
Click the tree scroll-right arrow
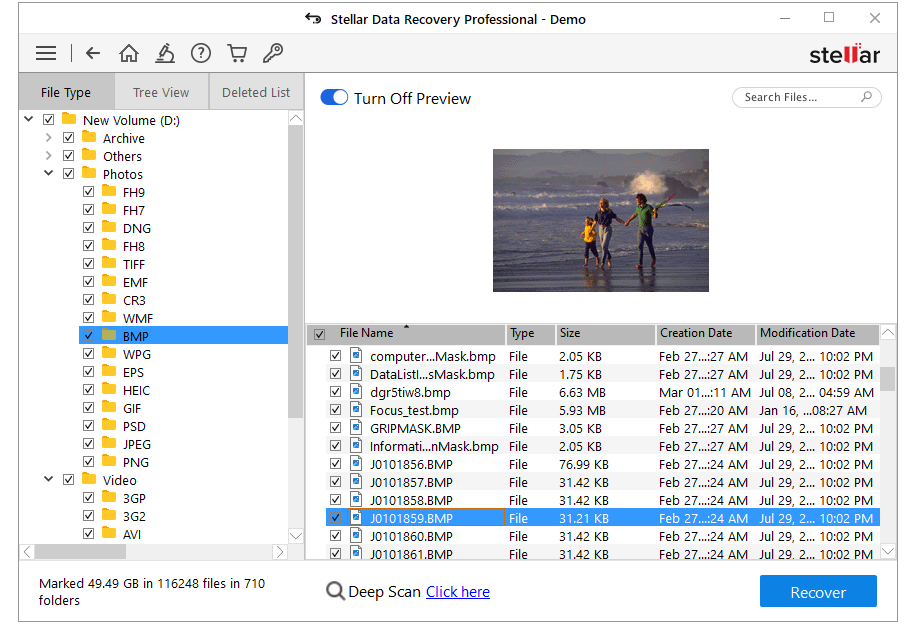pos(280,552)
